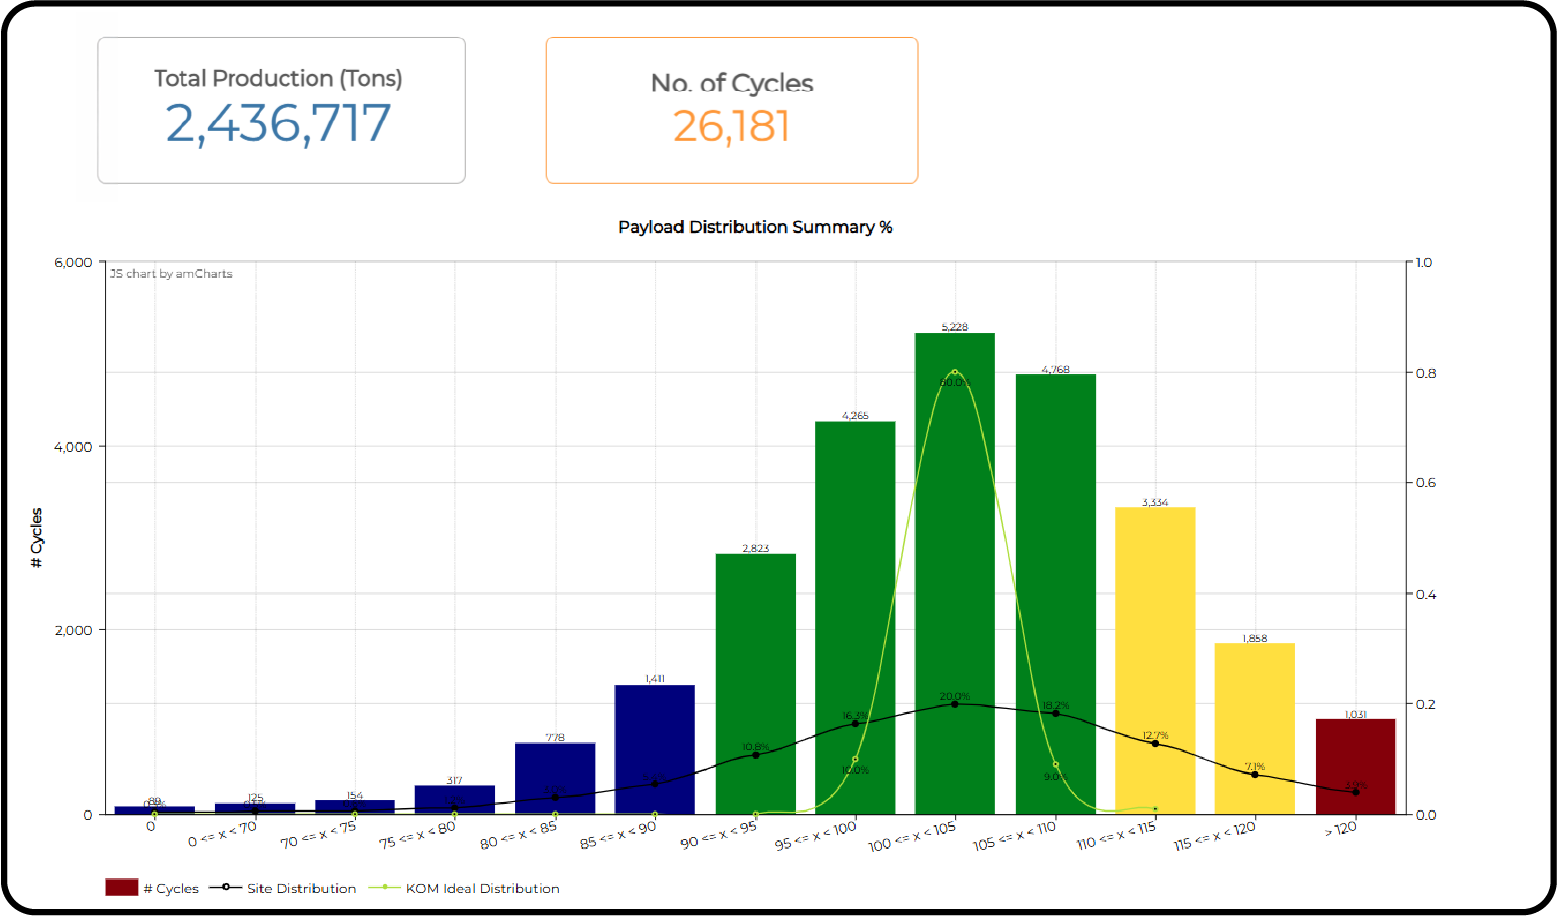Image resolution: width=1557 pixels, height=916 pixels.
Task: Click the Site Distribution point labeled 7.1%
Action: (1255, 774)
